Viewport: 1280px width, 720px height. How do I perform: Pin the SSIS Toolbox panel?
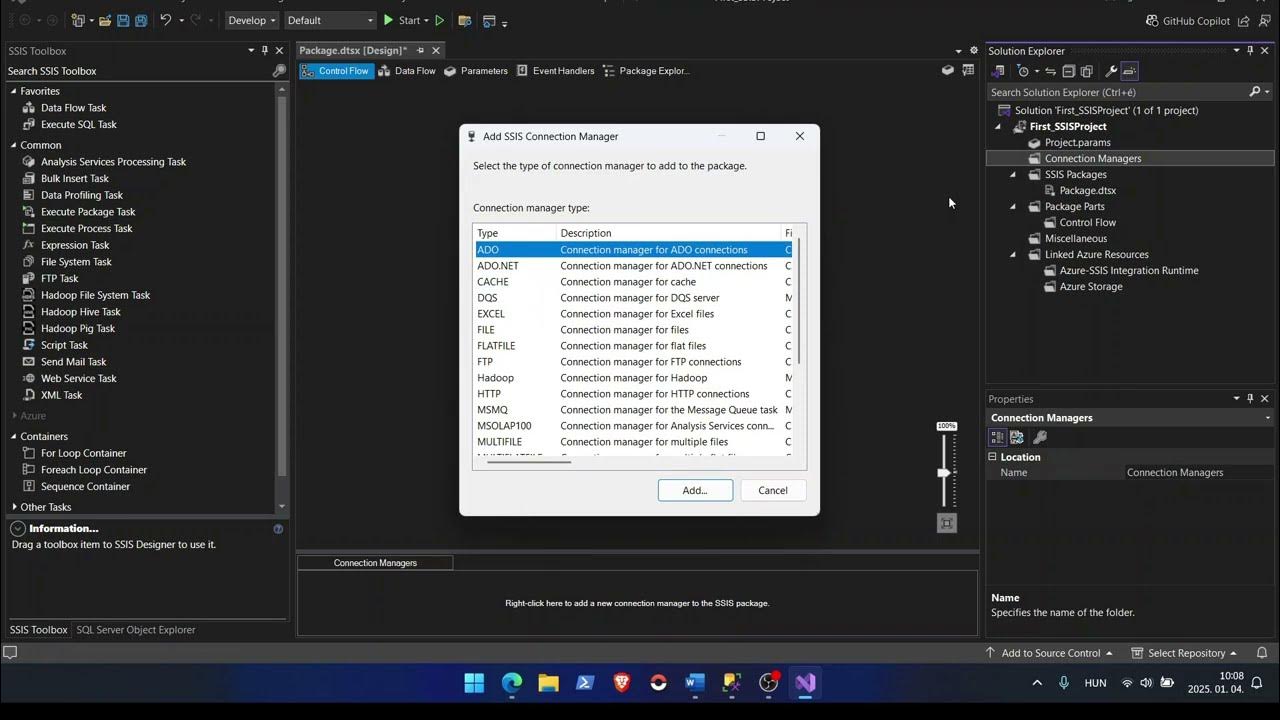coord(264,51)
